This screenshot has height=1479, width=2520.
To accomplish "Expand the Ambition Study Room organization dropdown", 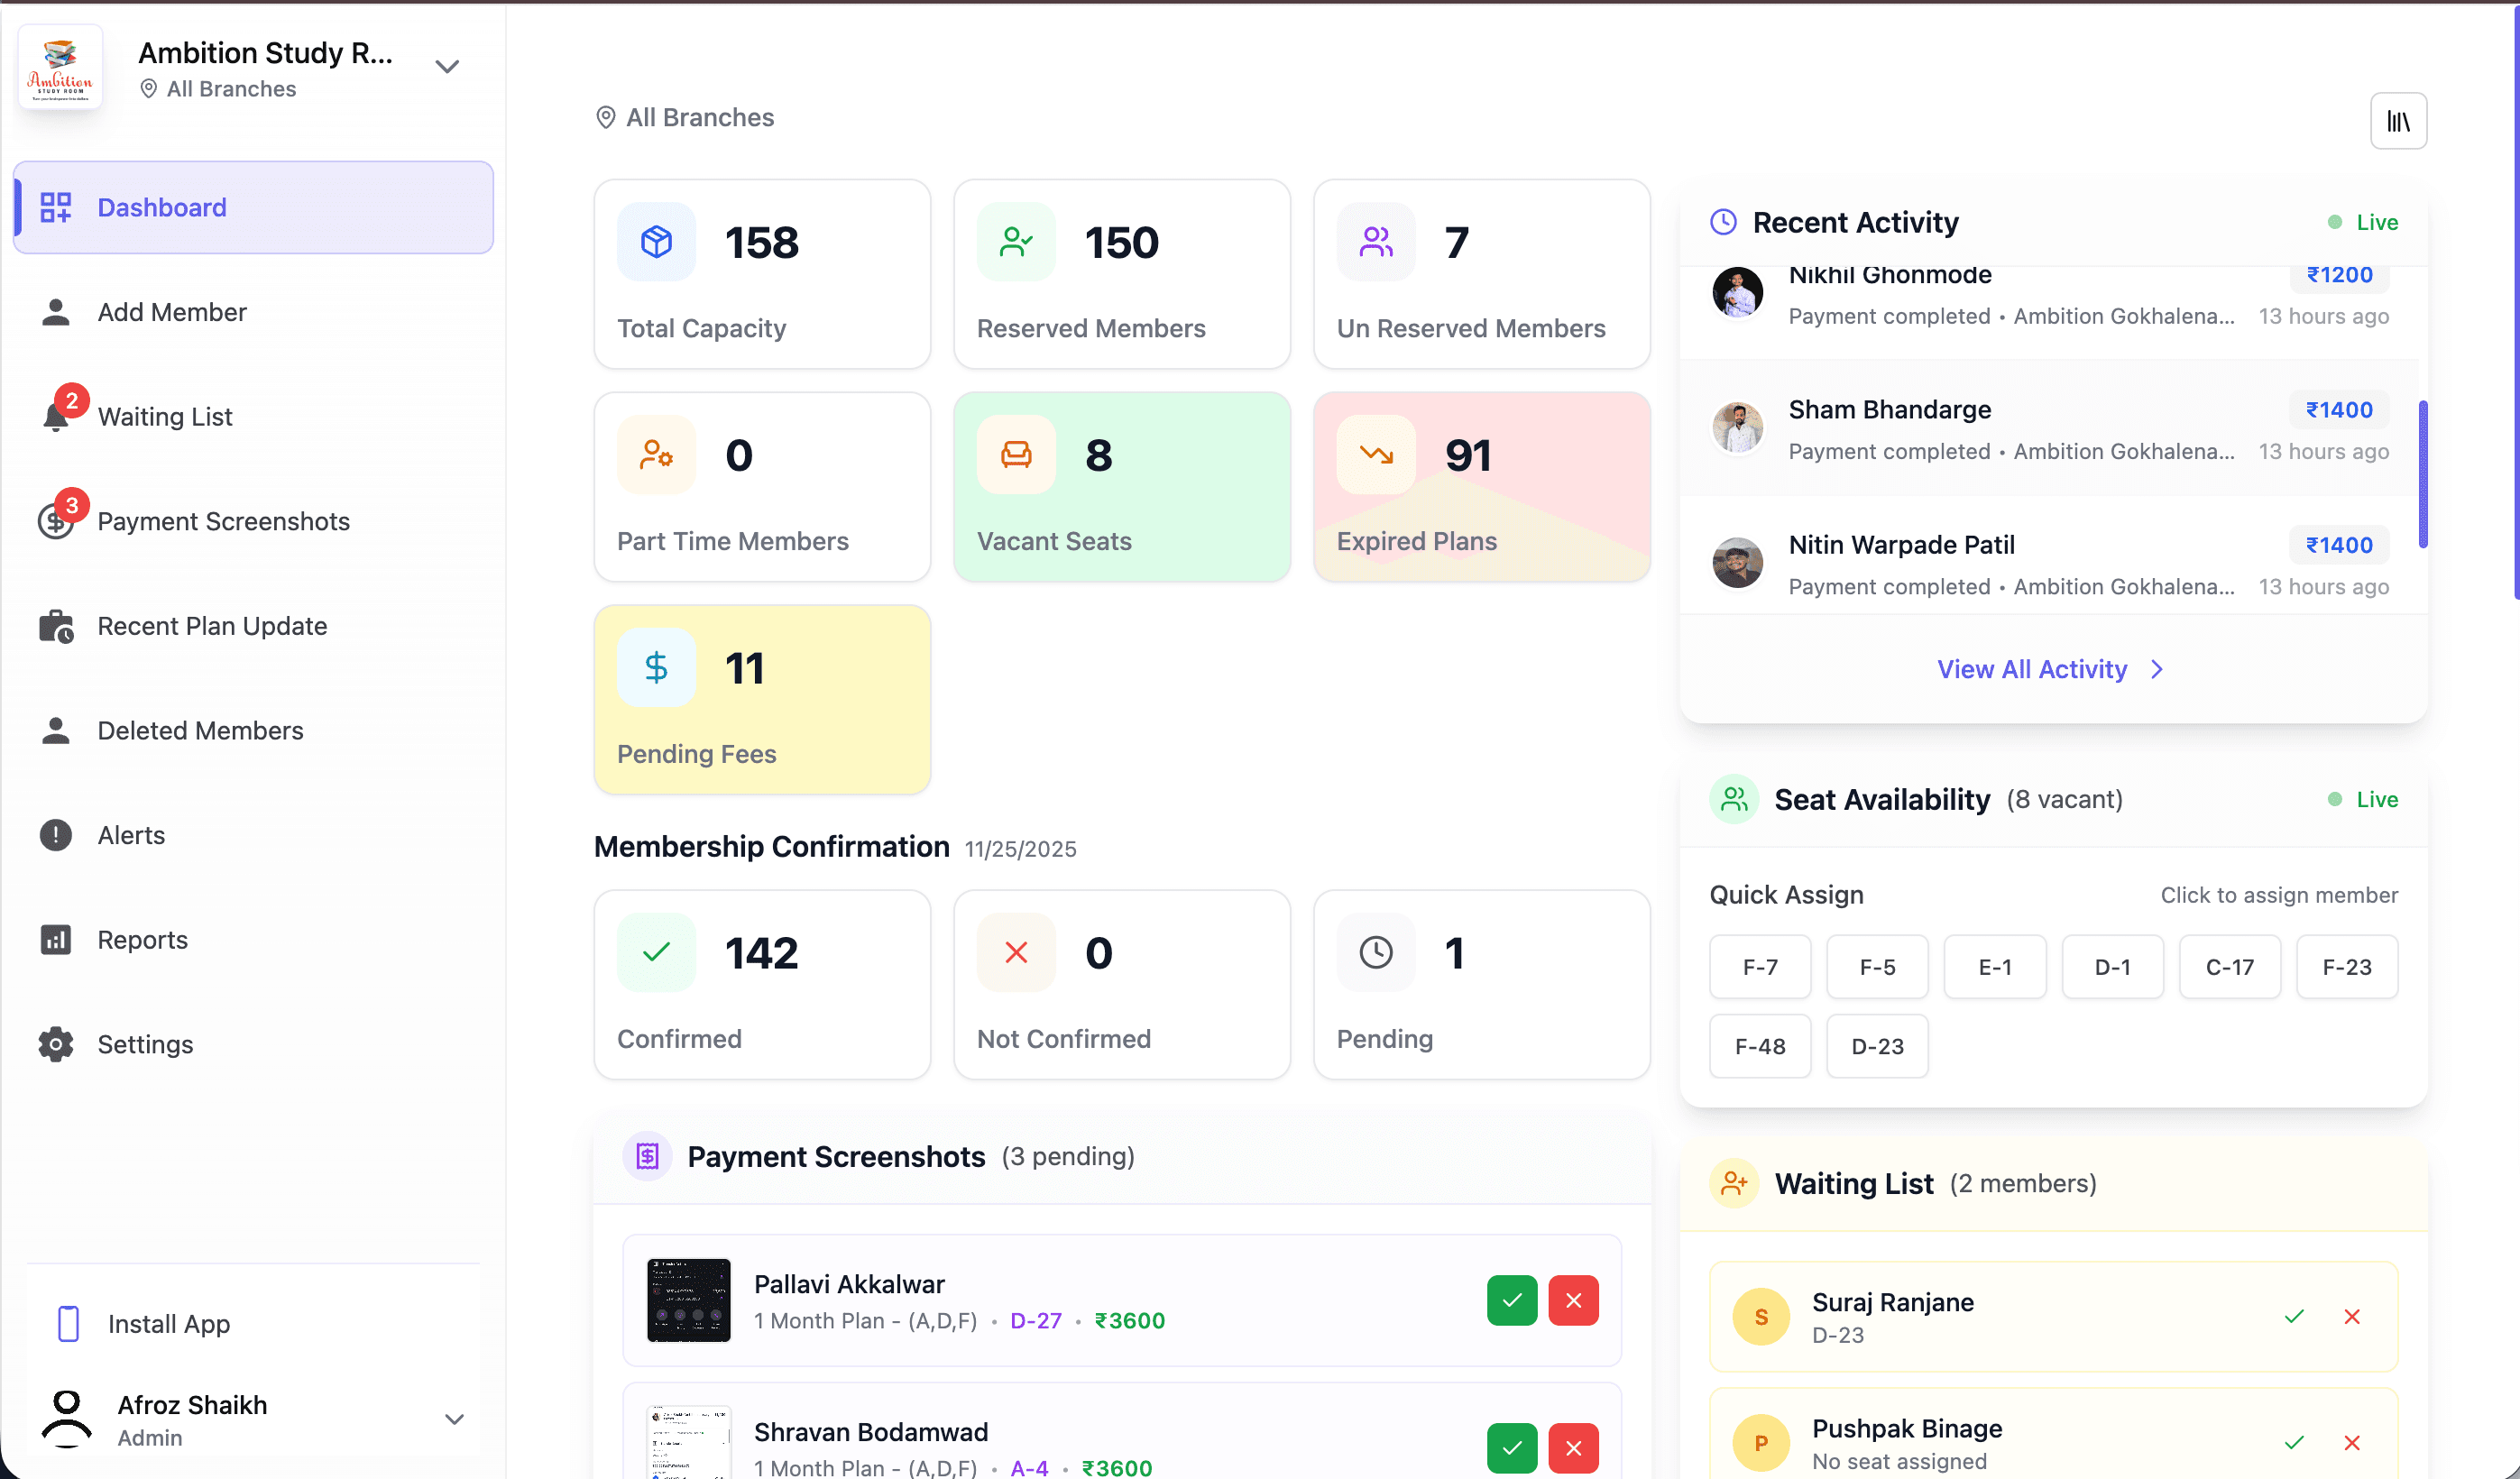I will (x=447, y=65).
